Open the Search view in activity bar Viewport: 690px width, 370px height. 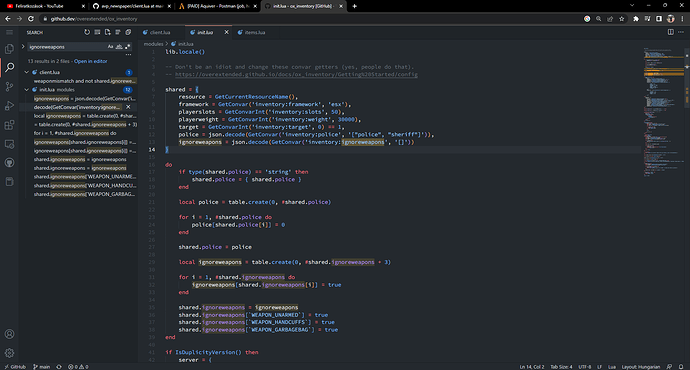click(x=9, y=67)
